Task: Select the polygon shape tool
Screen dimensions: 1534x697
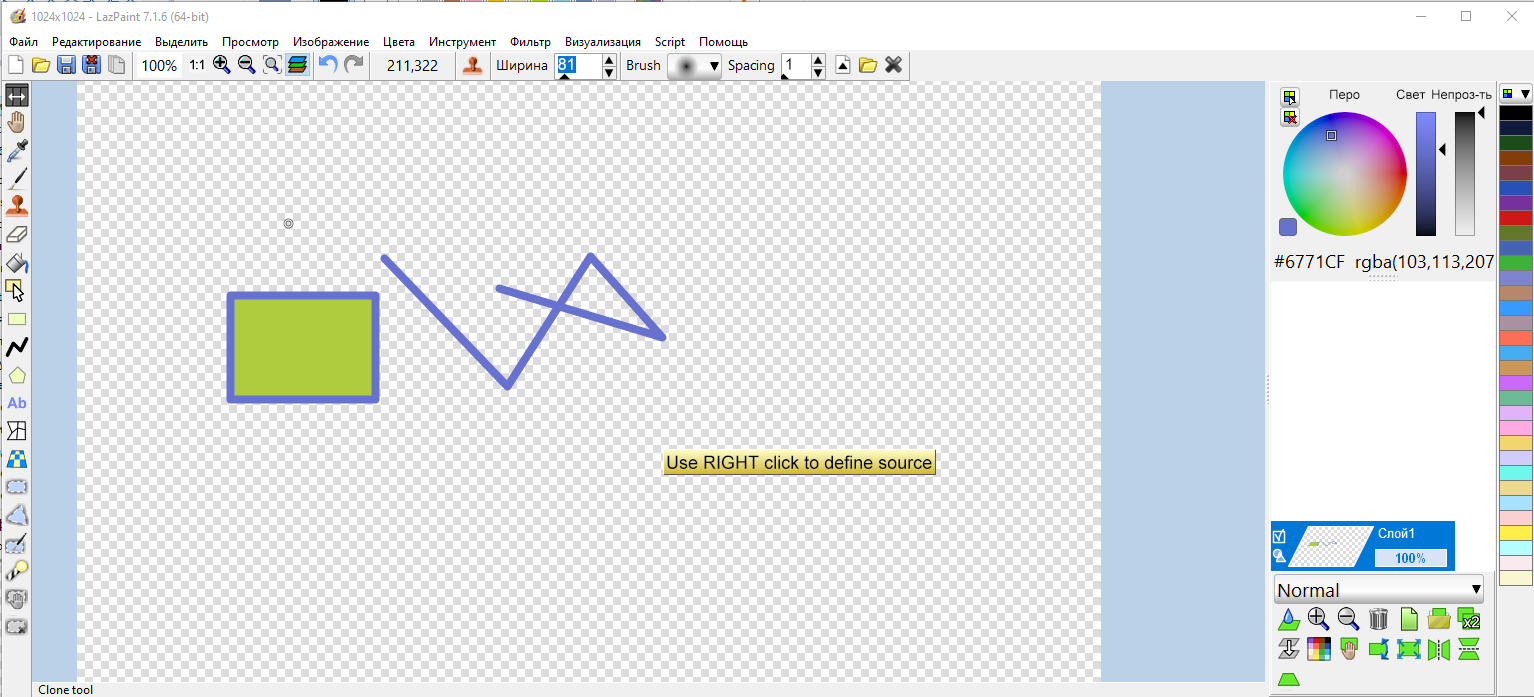Action: click(16, 375)
